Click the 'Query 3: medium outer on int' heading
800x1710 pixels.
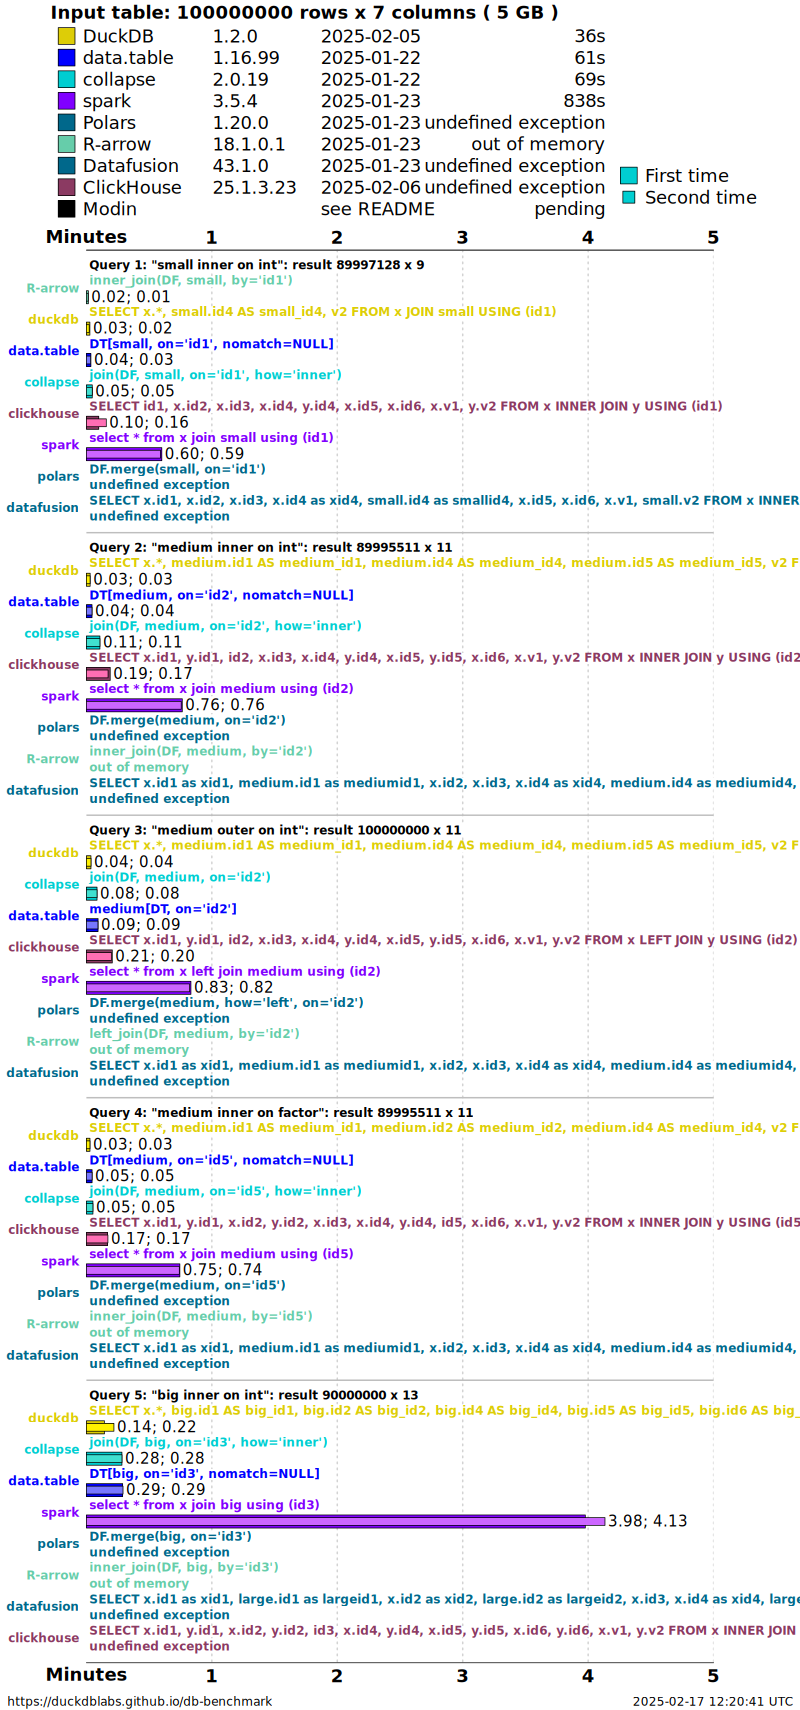pos(275,830)
